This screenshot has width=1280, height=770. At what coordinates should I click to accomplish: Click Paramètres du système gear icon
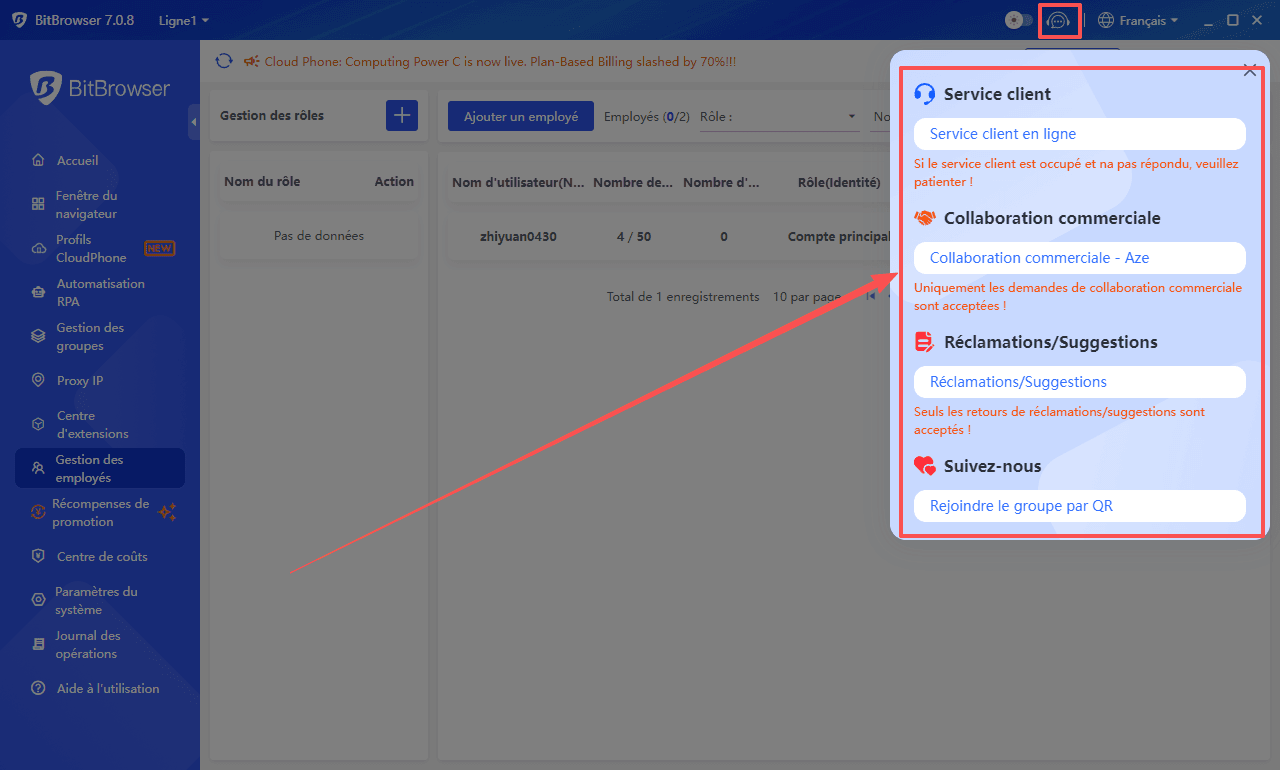click(38, 601)
